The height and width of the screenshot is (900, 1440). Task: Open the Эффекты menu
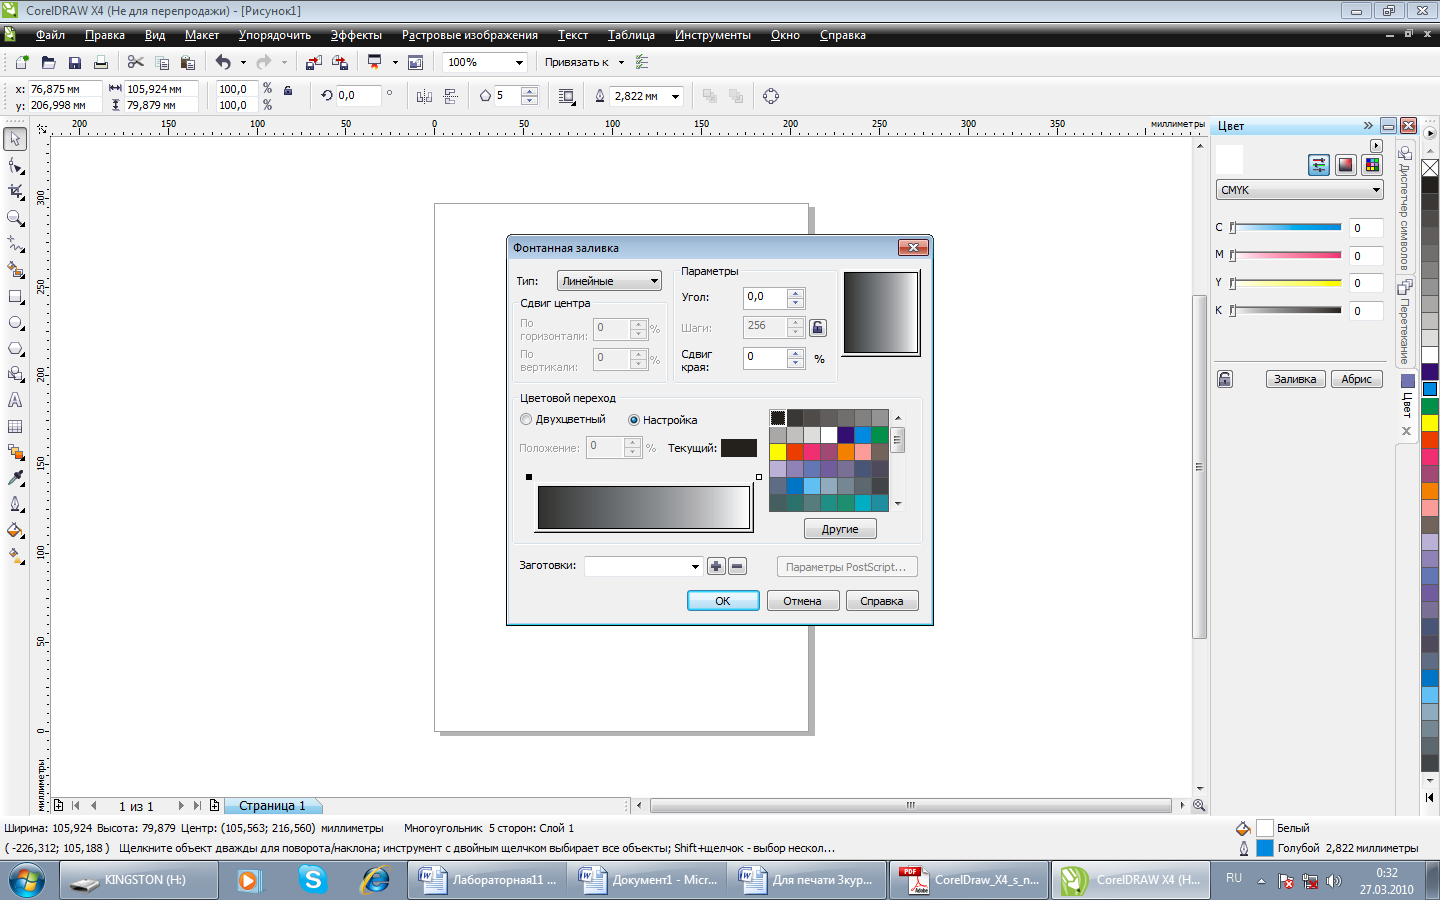pos(356,35)
